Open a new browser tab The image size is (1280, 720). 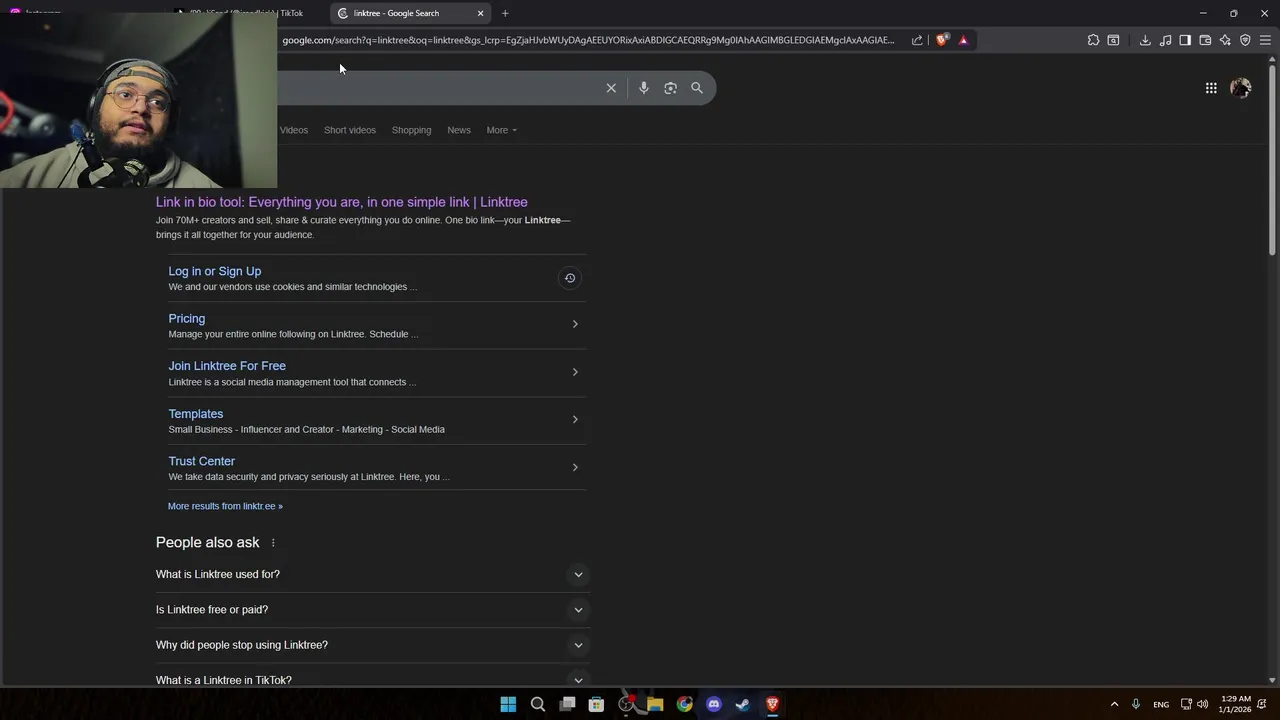[505, 13]
